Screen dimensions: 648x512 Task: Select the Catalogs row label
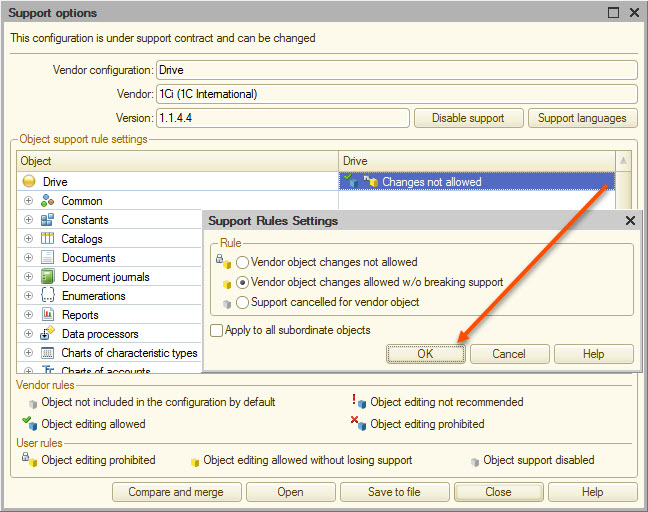(82, 239)
